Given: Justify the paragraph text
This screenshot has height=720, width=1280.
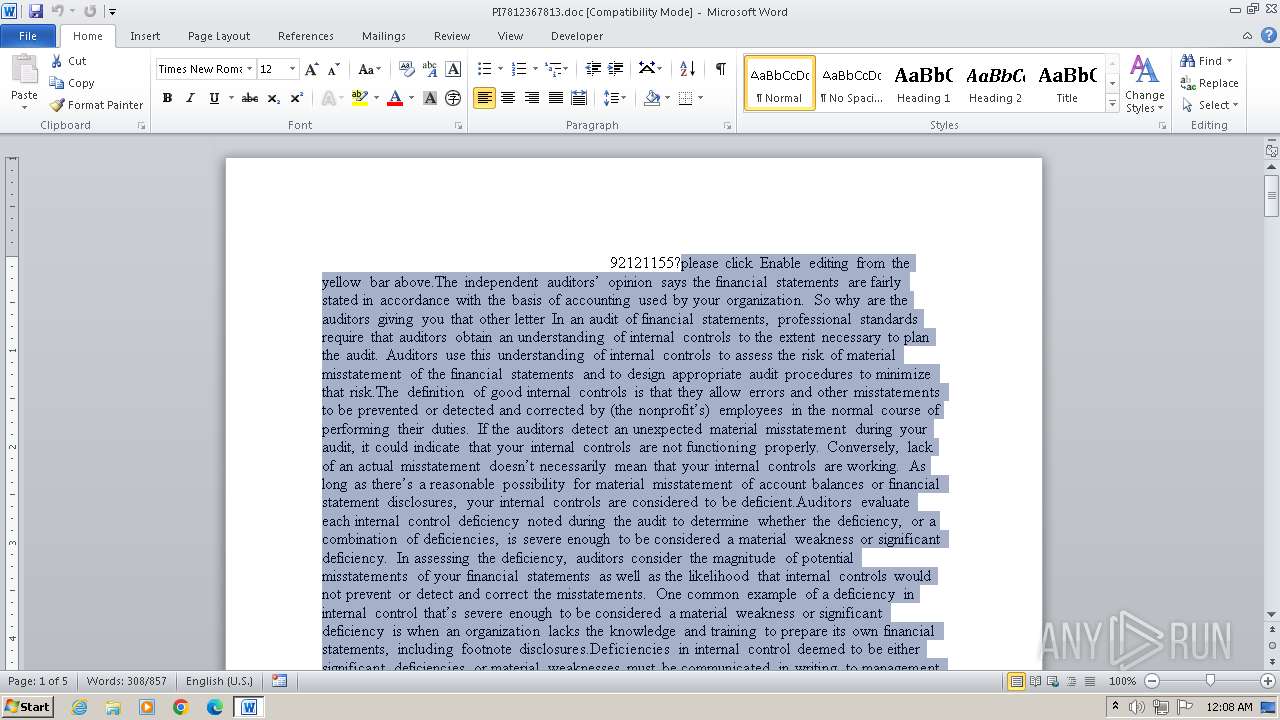Looking at the screenshot, I should pos(555,98).
